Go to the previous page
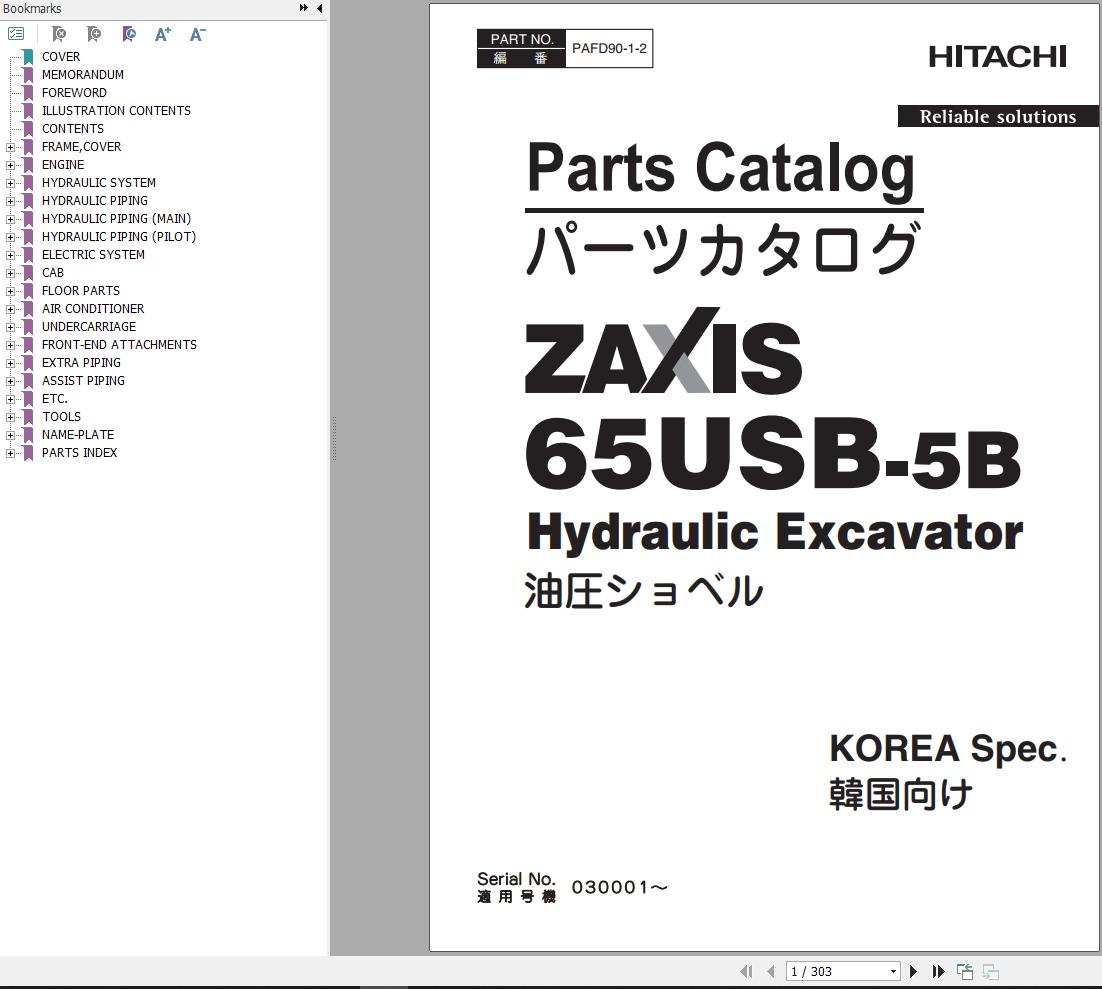The image size is (1102, 989). pyautogui.click(x=771, y=971)
